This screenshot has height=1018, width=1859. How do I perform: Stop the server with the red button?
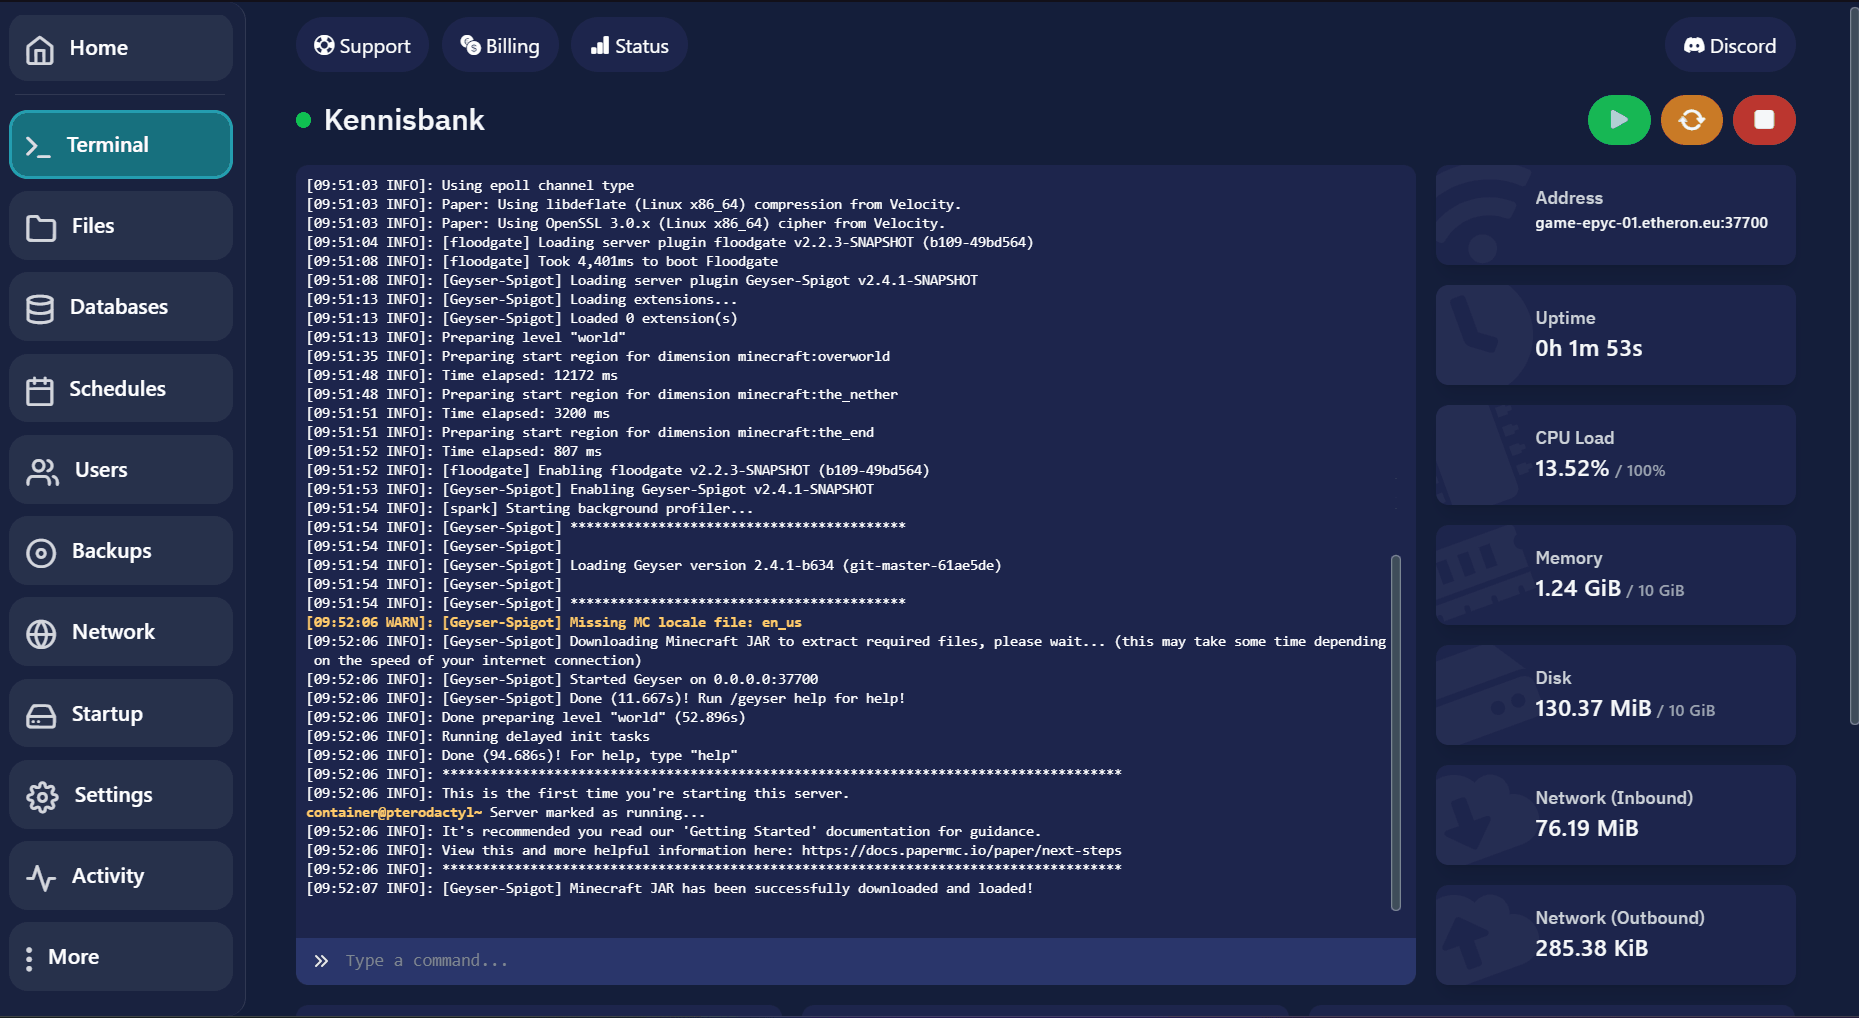[x=1763, y=120]
